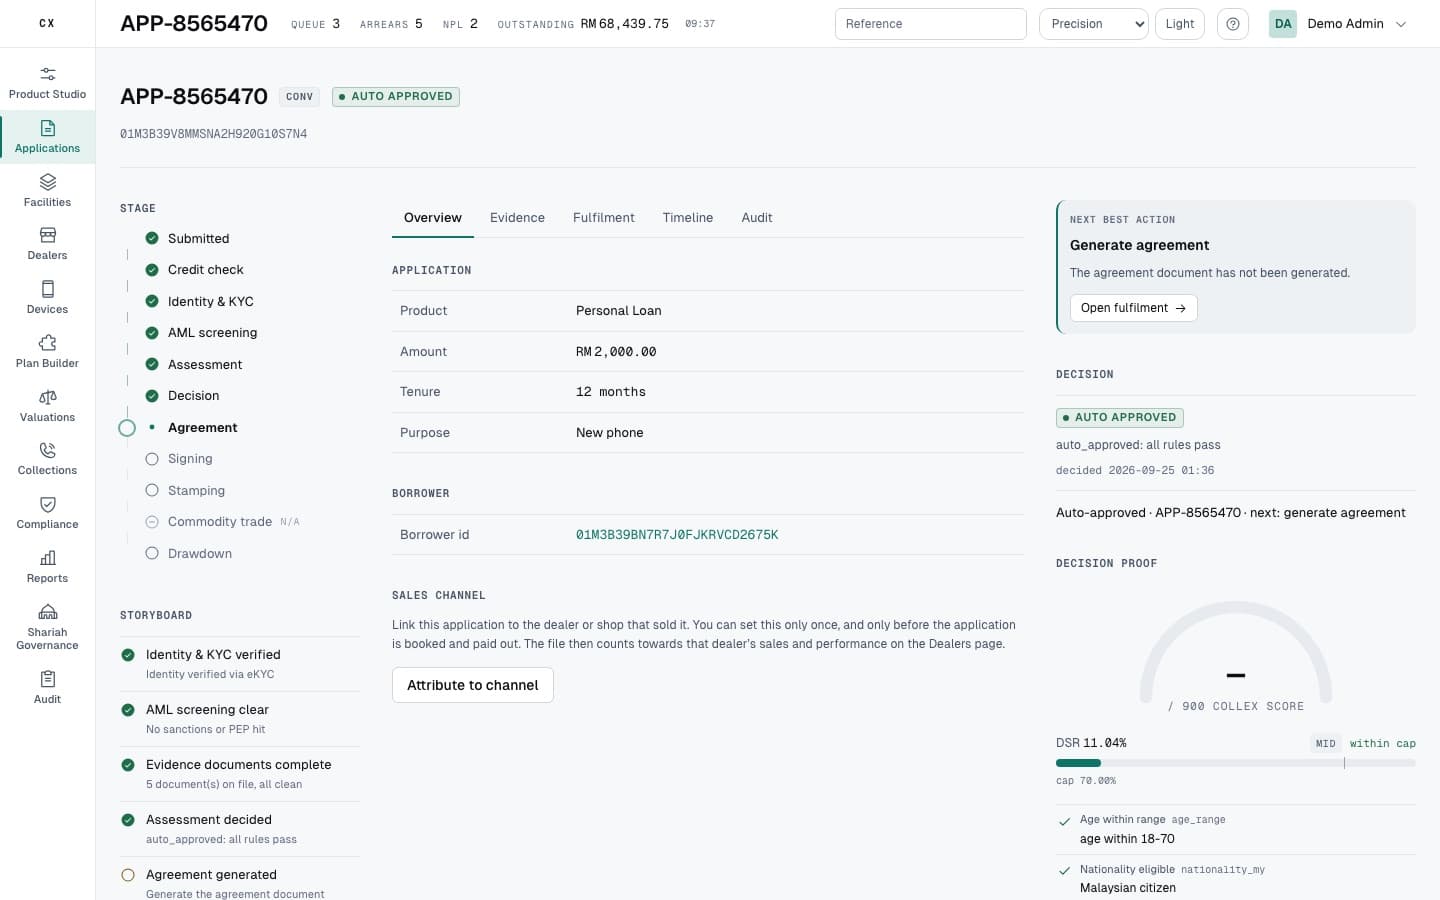Viewport: 1440px width, 900px height.
Task: Open Audit from the sidebar
Action: pyautogui.click(x=47, y=688)
